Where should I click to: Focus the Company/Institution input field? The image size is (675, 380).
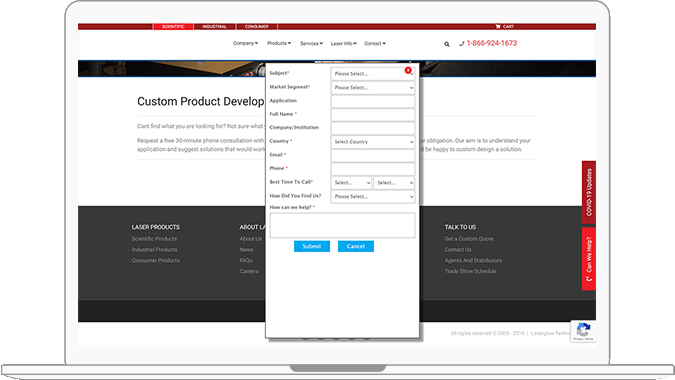pyautogui.click(x=373, y=128)
